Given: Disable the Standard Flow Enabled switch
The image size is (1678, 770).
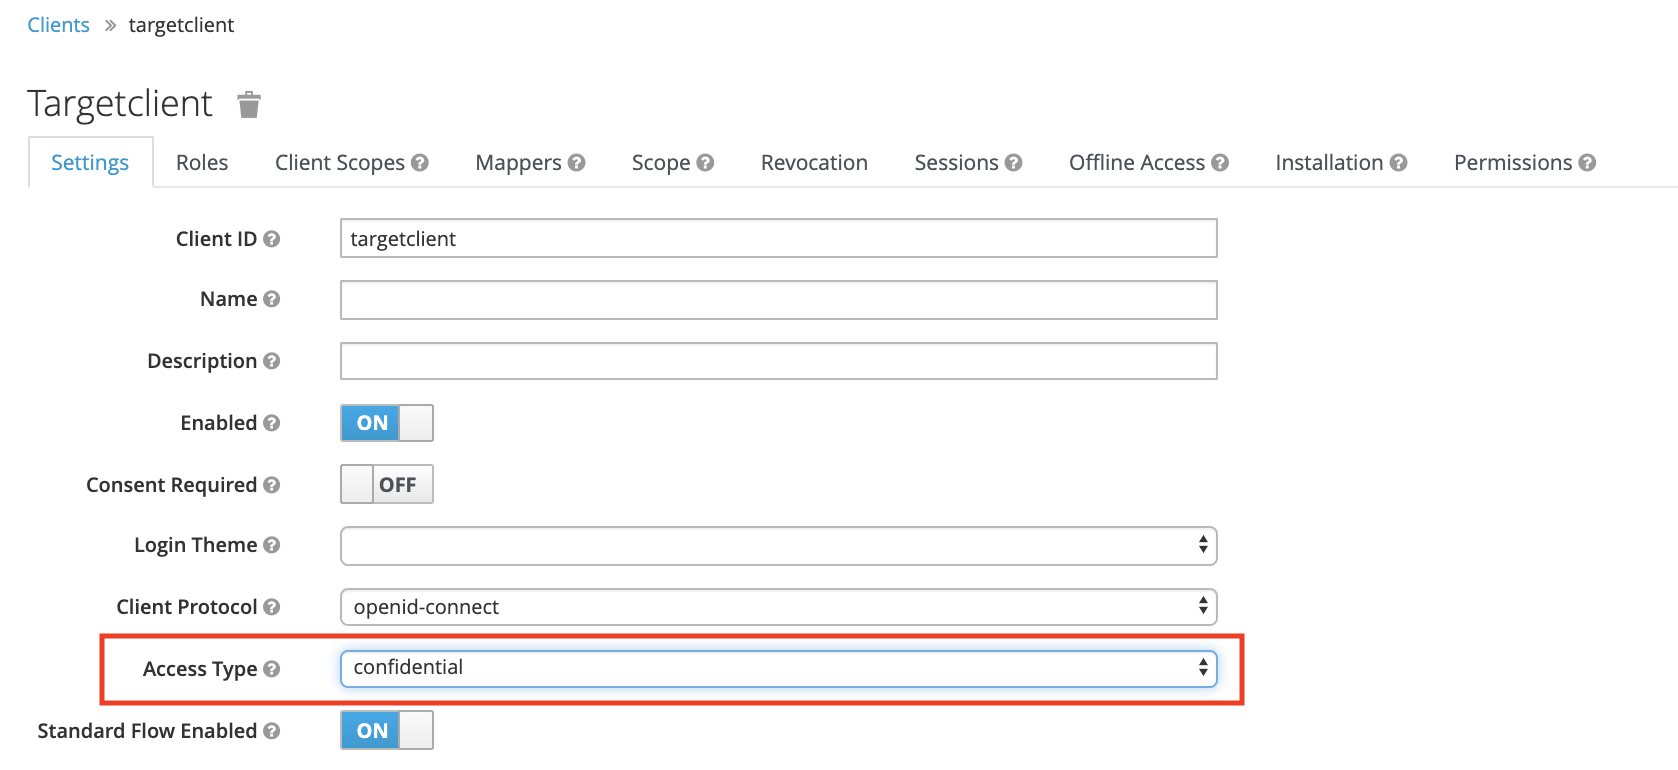Looking at the screenshot, I should click(x=386, y=731).
